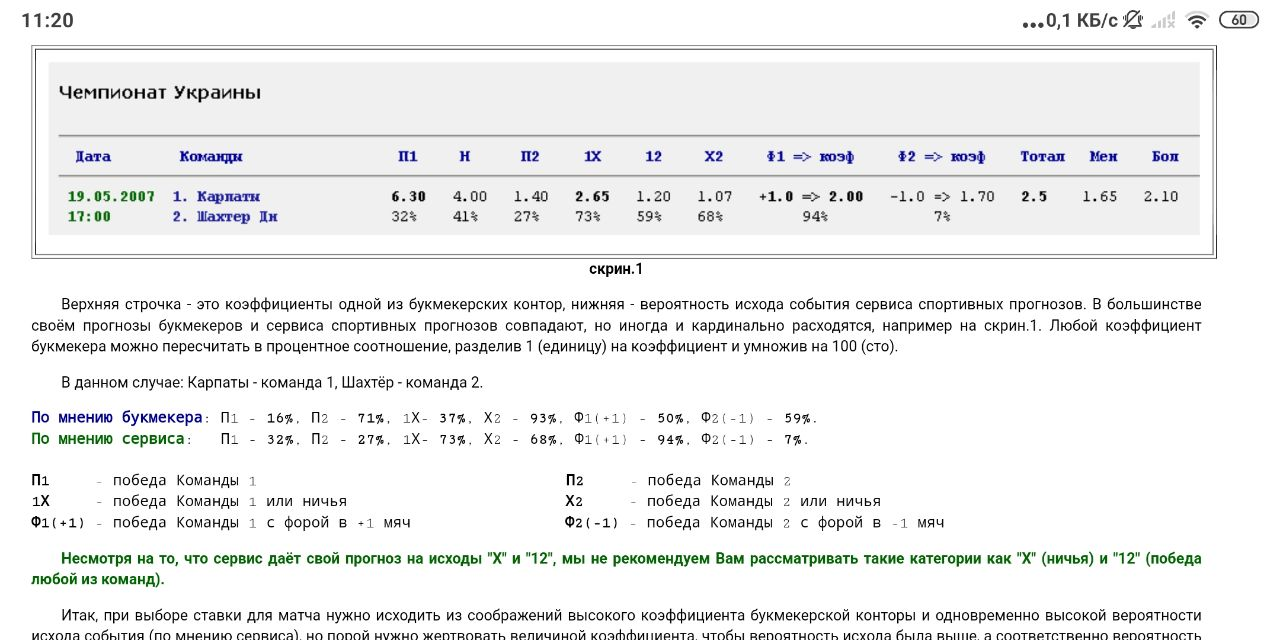The image size is (1280, 640).
Task: Tap the muted bell status icon
Action: (x=1133, y=20)
